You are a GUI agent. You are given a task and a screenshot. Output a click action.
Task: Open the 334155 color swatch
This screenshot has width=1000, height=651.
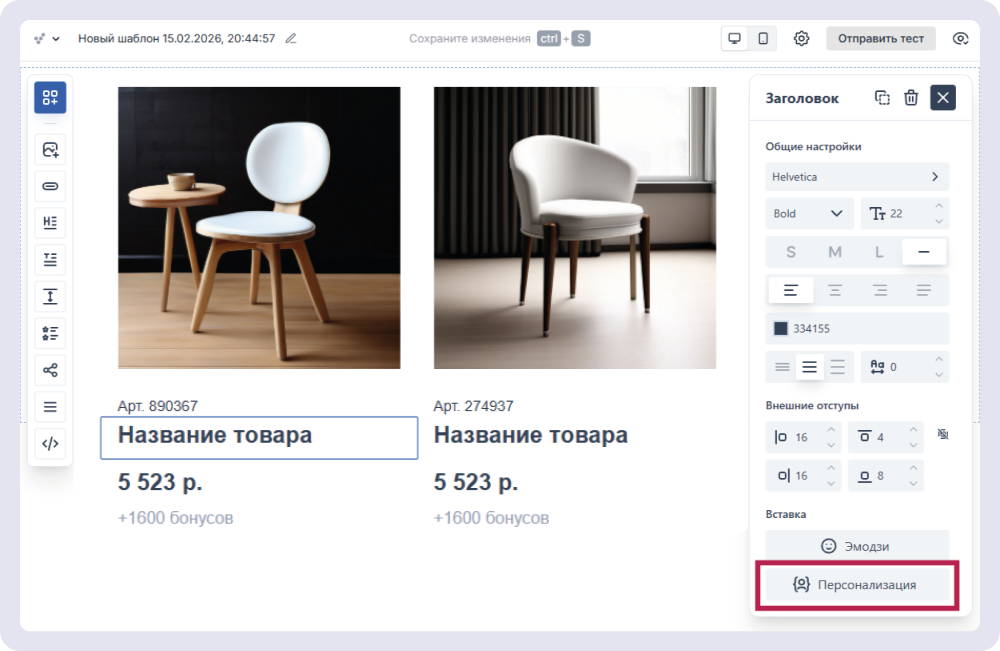point(781,328)
